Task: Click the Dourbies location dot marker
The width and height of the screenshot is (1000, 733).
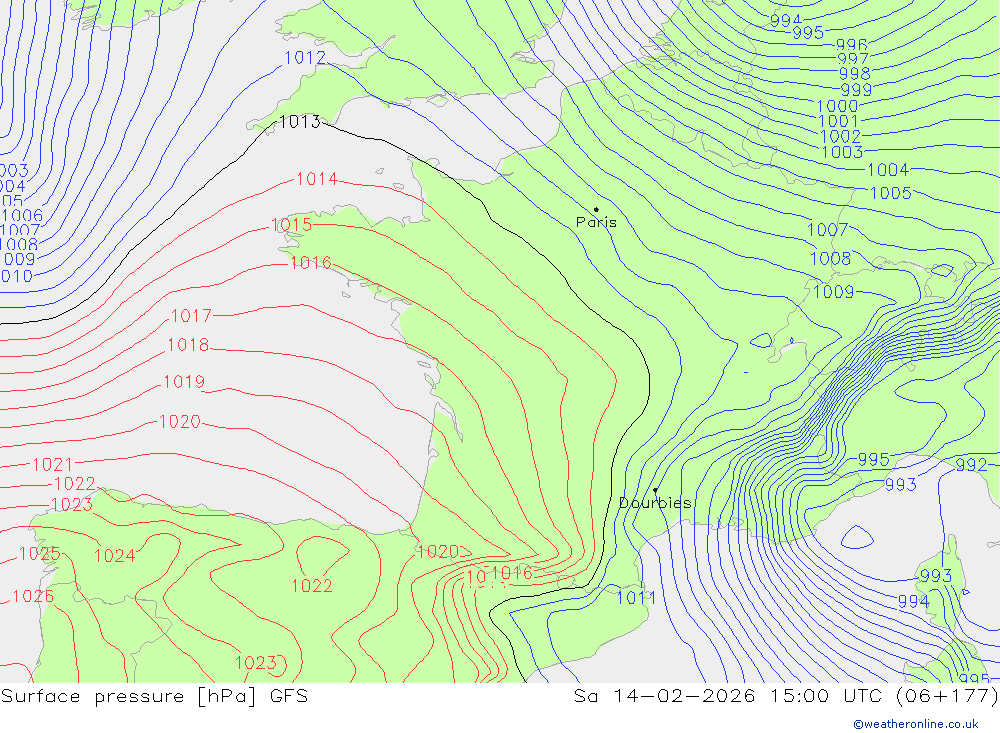Action: pos(655,491)
